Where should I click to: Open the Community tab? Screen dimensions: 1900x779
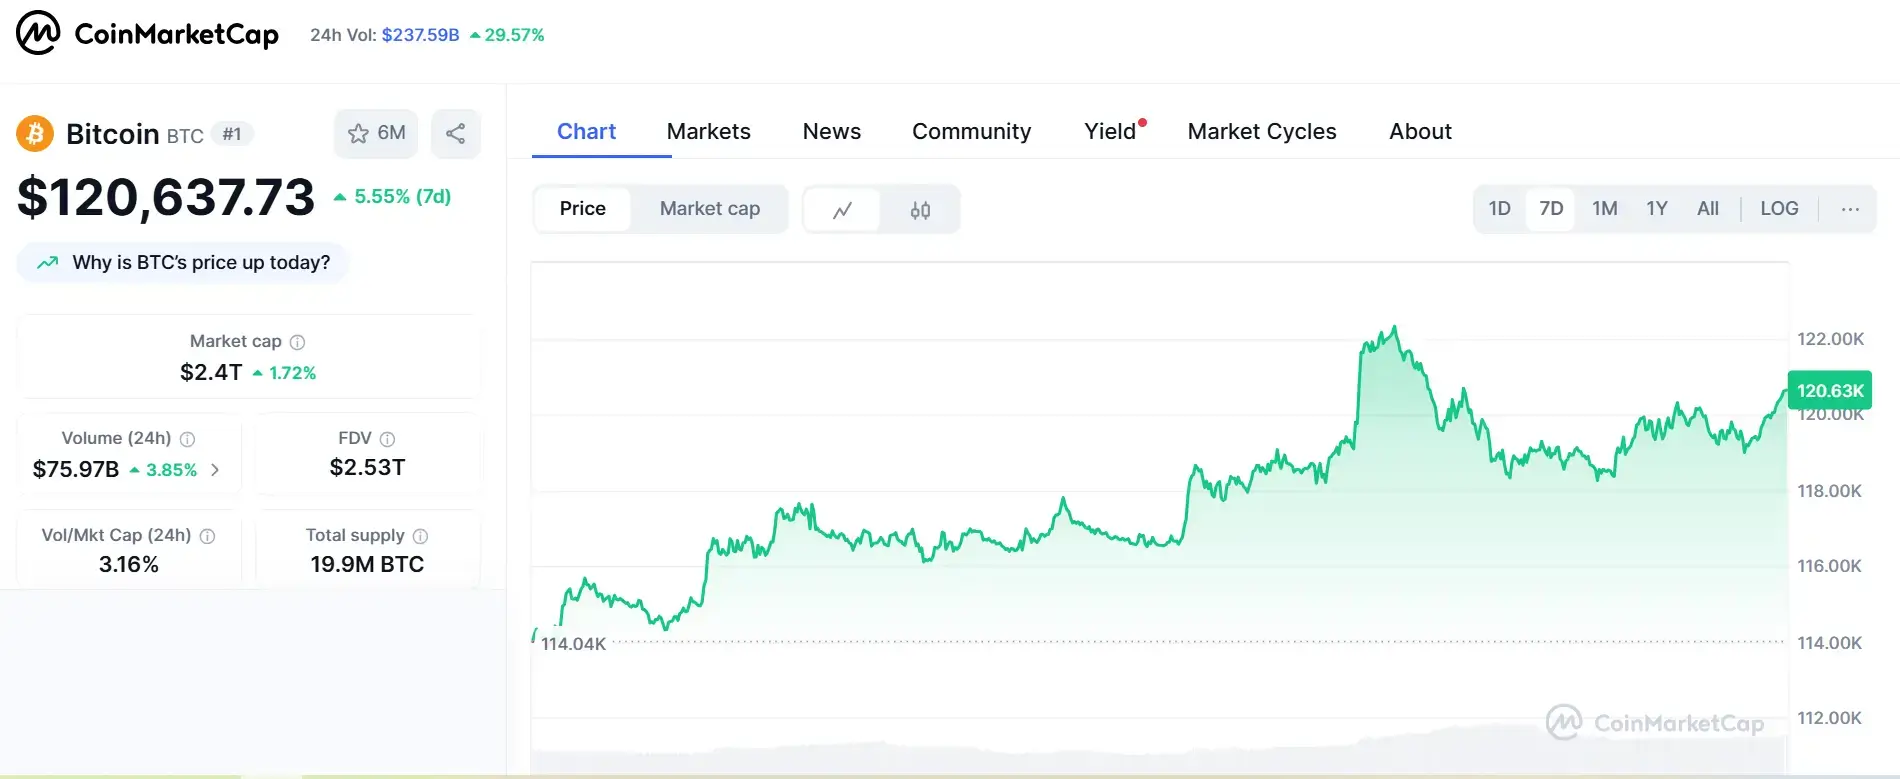pos(971,132)
